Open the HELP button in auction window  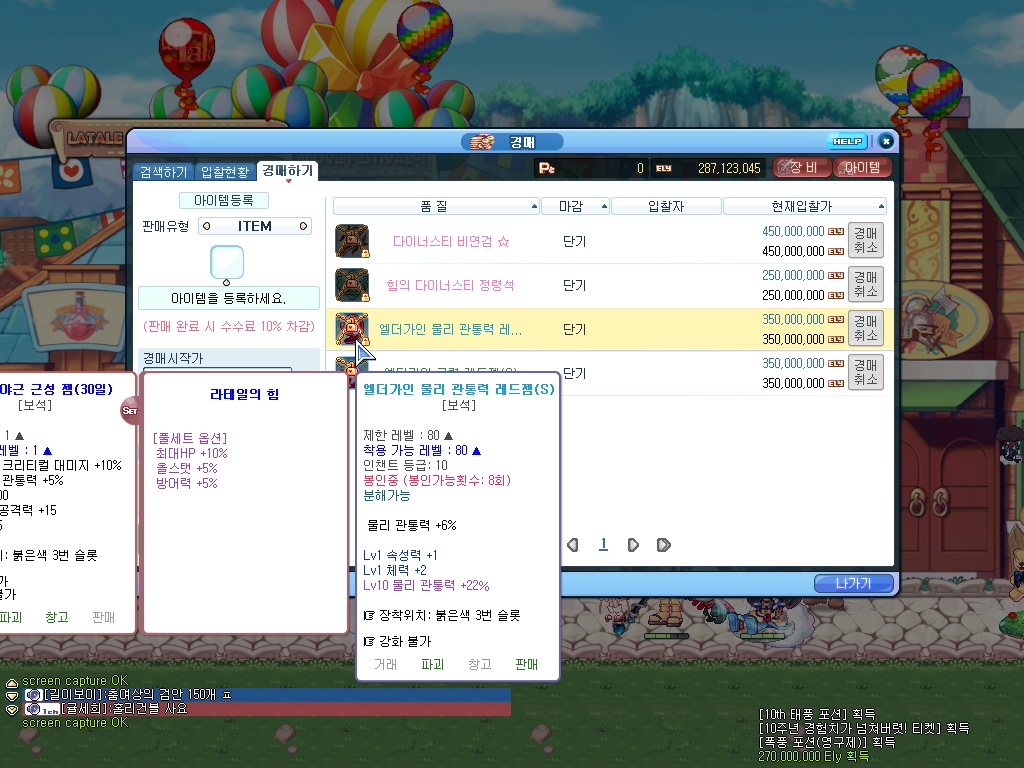tap(847, 142)
